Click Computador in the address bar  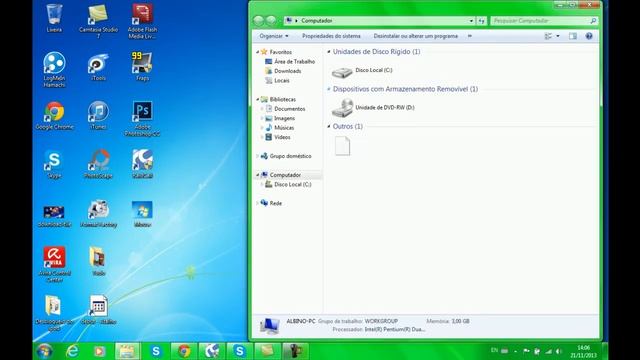pos(316,20)
